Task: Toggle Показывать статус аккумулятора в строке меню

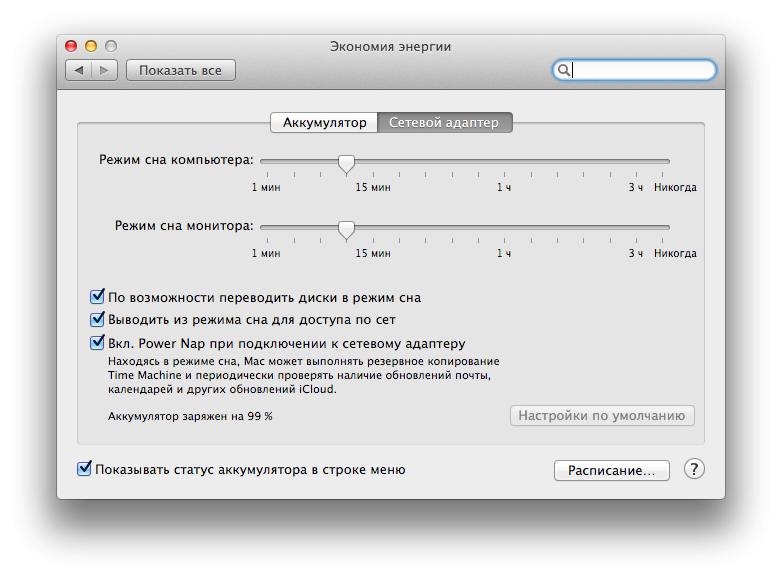Action: tap(84, 469)
